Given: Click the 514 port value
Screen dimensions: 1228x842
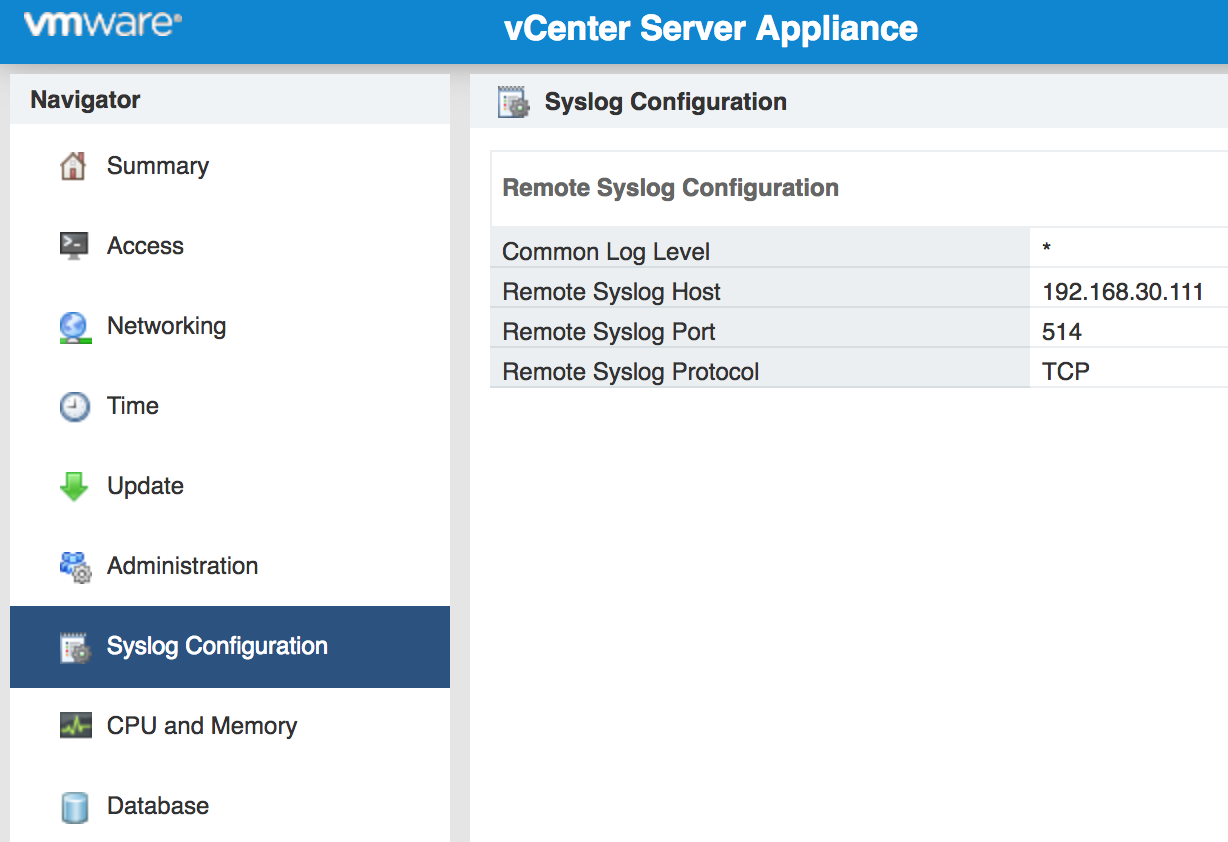Looking at the screenshot, I should click(x=1062, y=332).
